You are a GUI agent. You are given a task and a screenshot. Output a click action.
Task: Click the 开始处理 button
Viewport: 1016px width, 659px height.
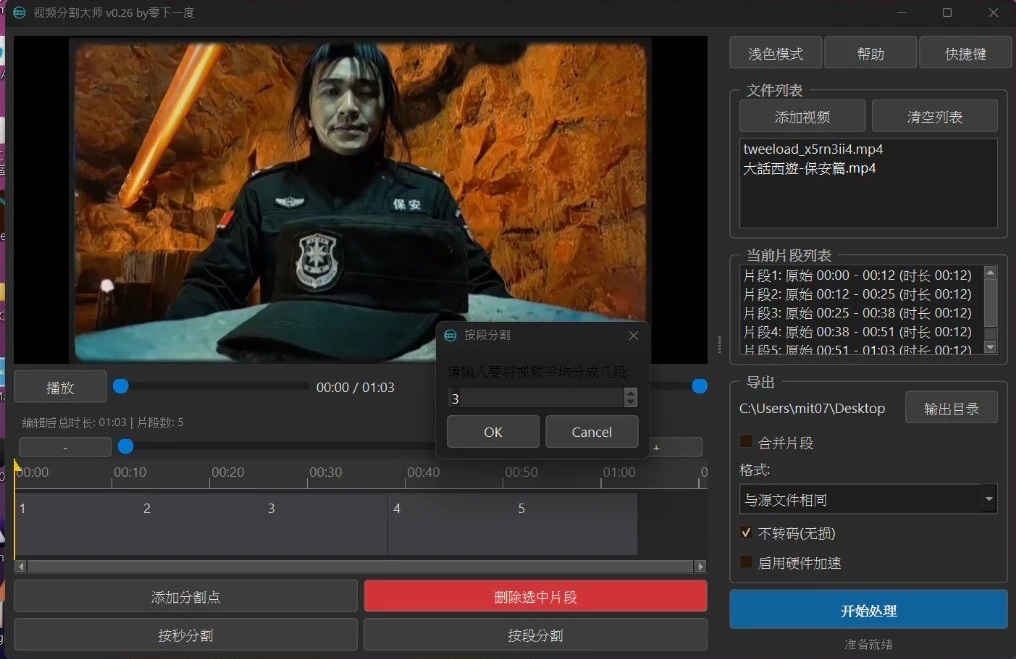coord(868,610)
